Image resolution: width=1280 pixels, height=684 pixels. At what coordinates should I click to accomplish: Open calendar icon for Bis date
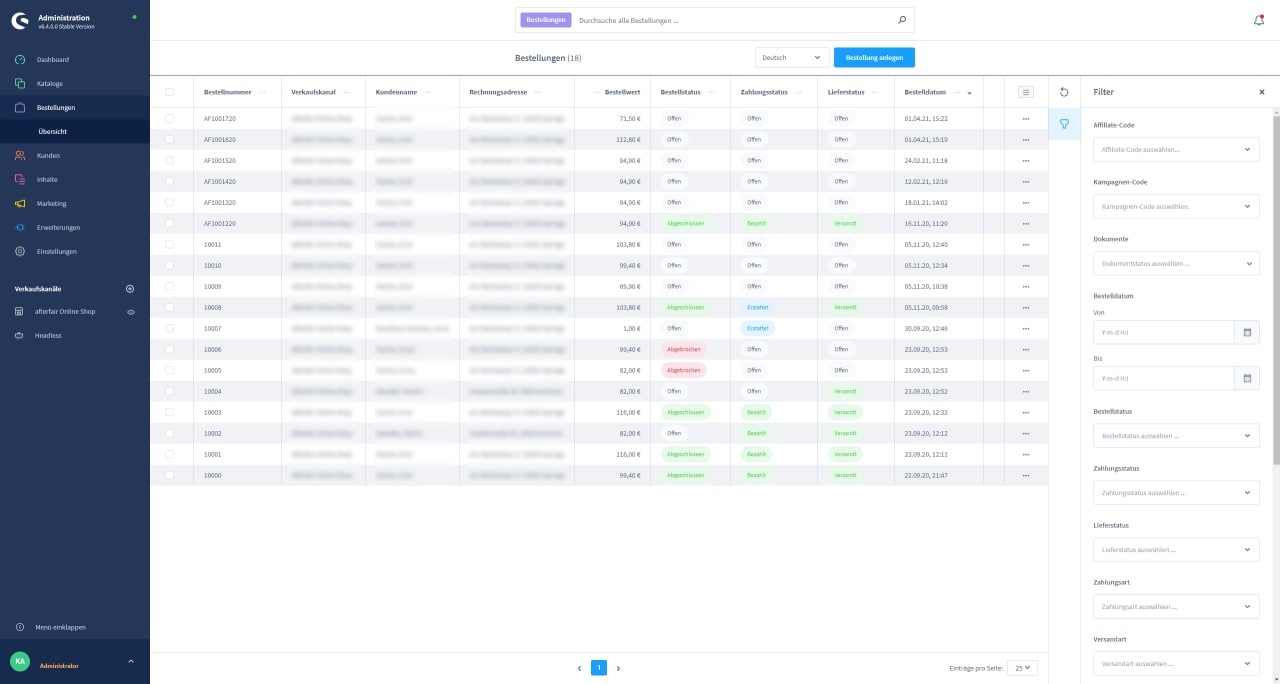pyautogui.click(x=1247, y=378)
